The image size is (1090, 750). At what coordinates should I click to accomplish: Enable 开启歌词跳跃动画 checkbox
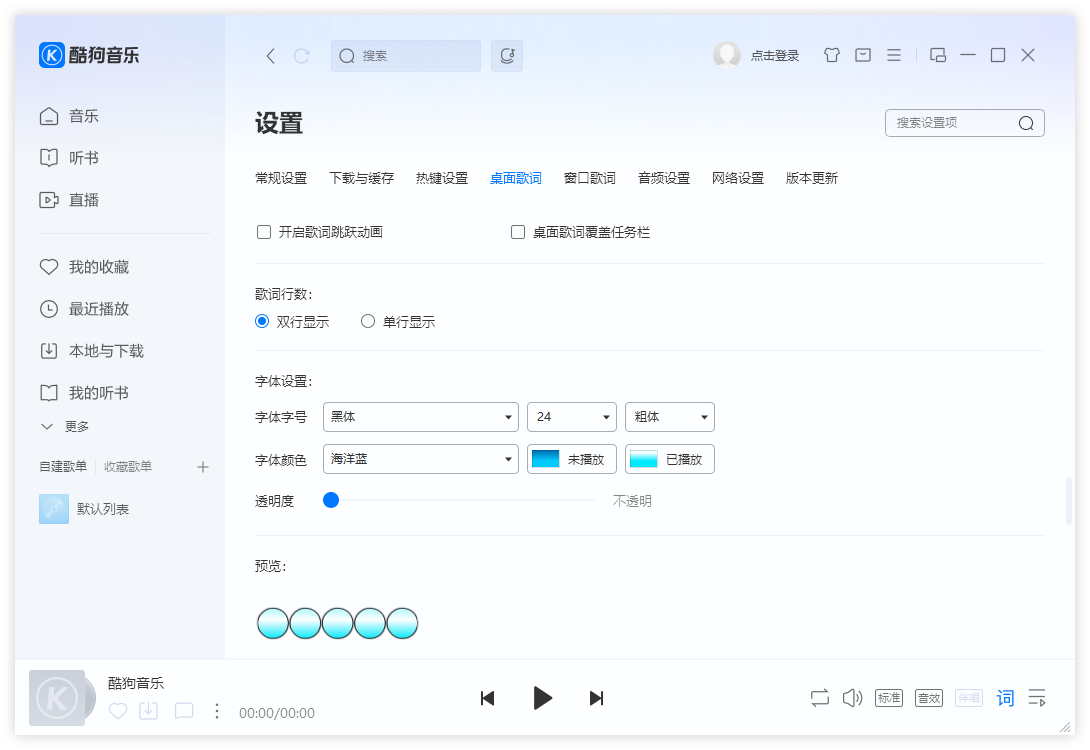263,231
